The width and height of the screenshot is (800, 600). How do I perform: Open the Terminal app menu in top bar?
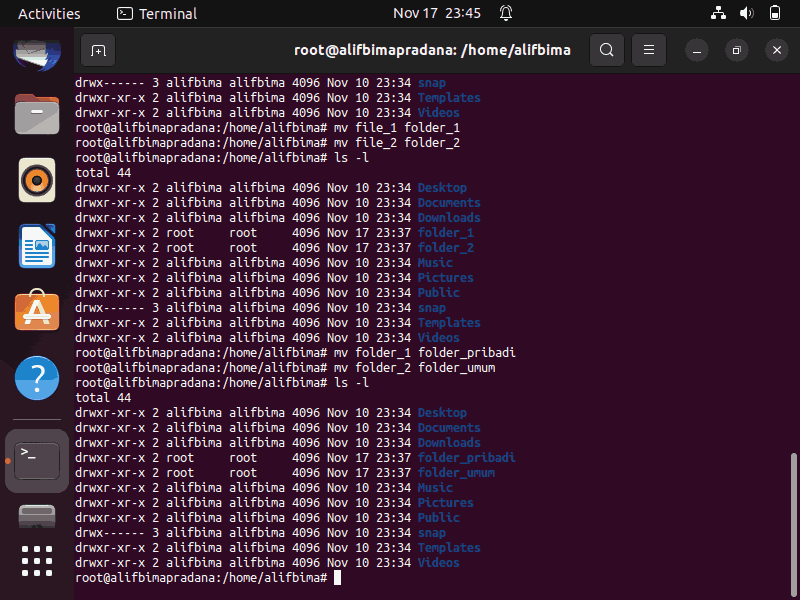click(157, 13)
